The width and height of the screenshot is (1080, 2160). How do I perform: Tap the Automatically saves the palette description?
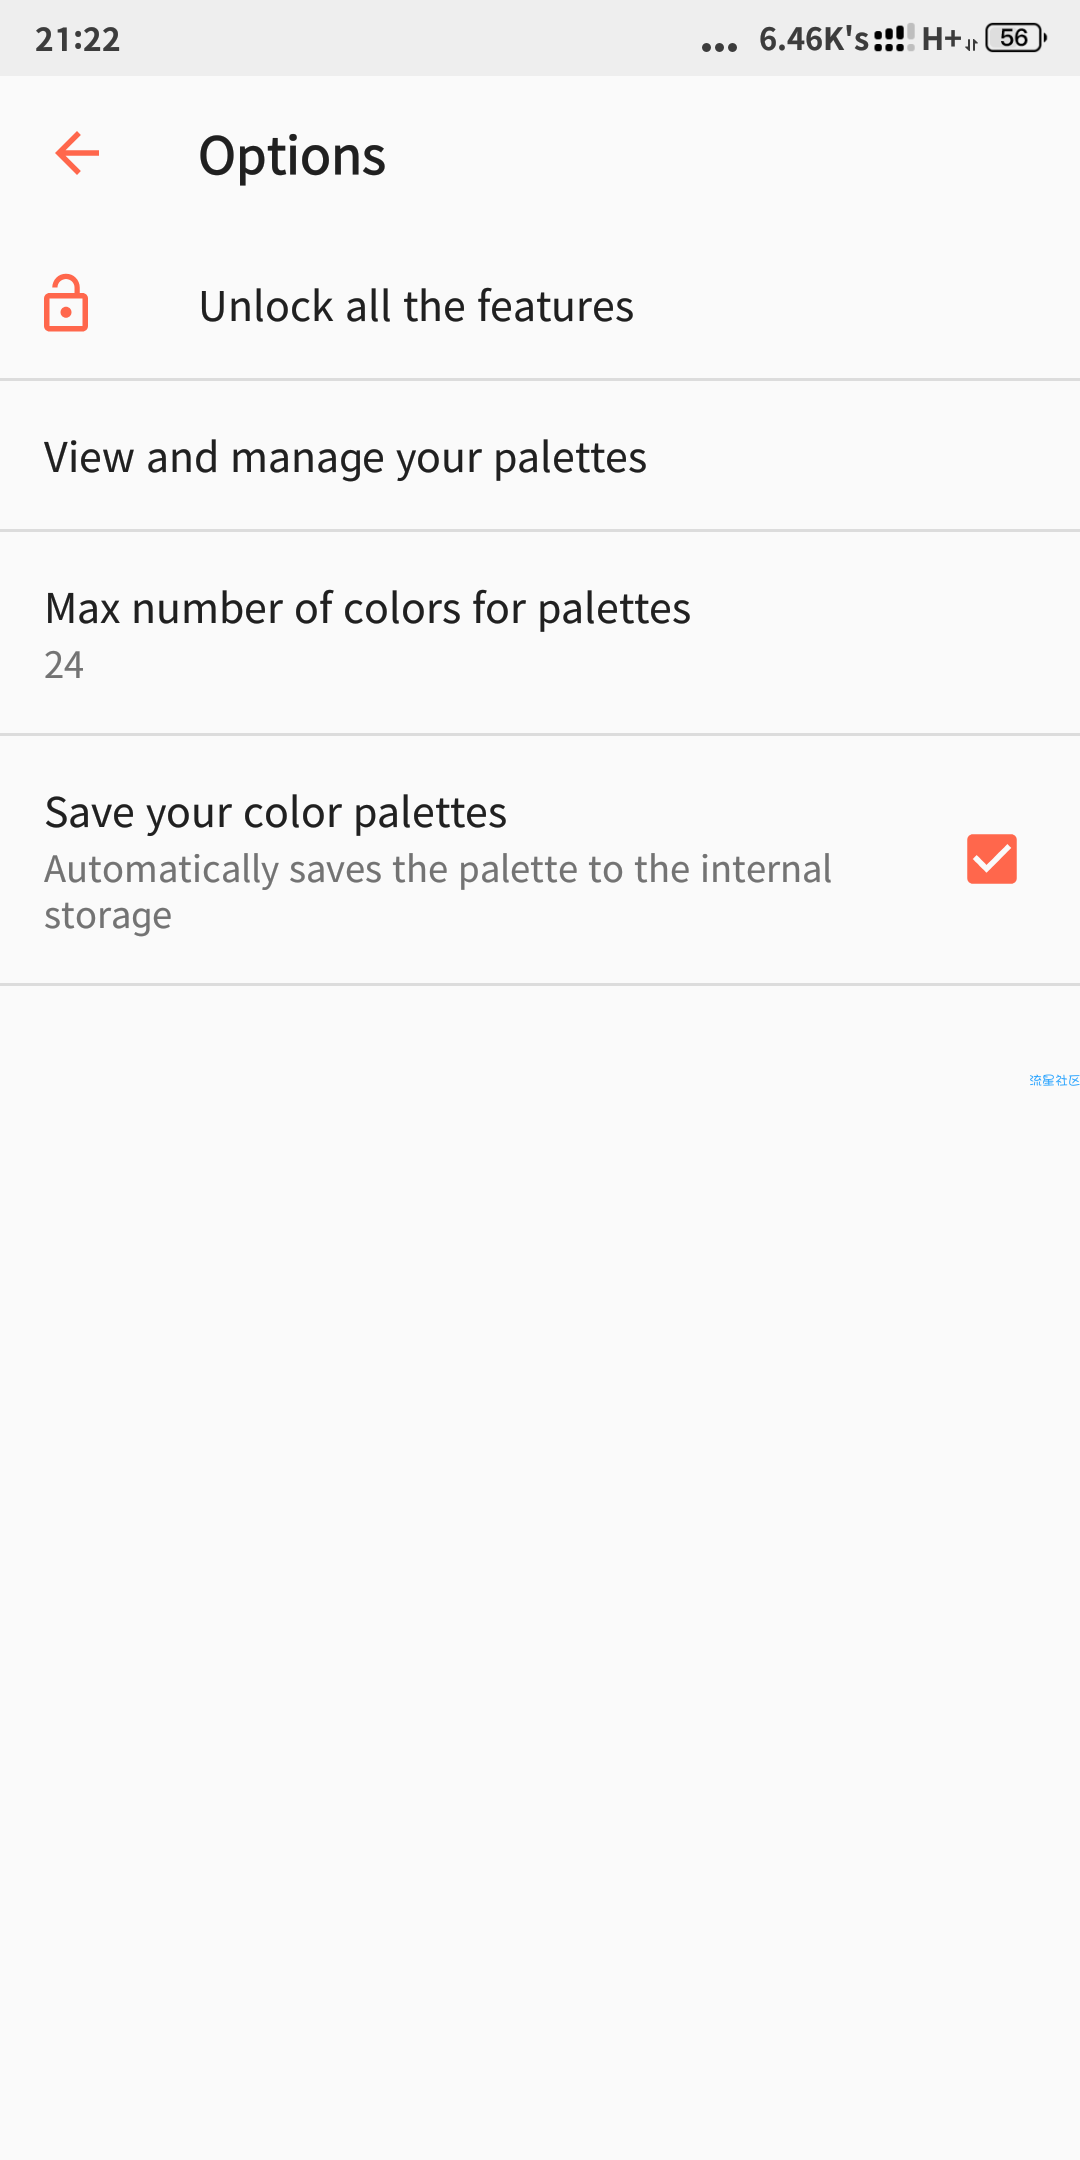pyautogui.click(x=438, y=892)
